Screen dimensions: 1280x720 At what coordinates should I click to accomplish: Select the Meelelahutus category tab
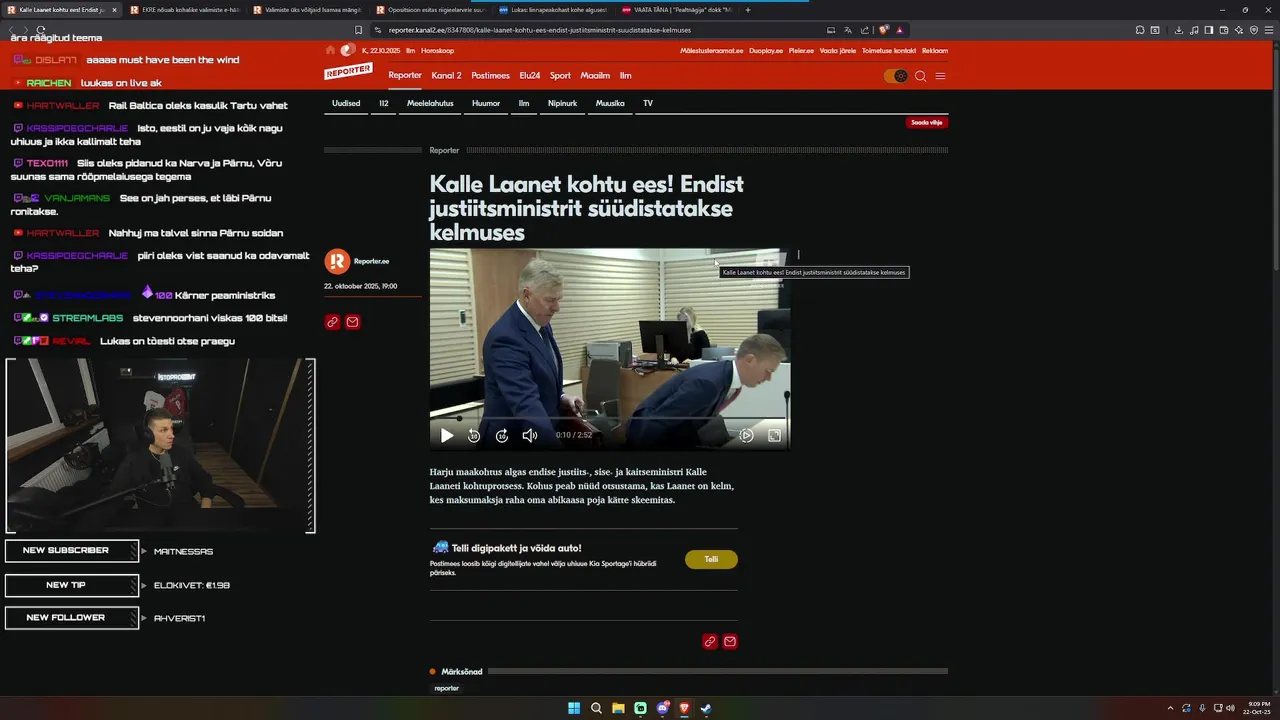tap(430, 103)
